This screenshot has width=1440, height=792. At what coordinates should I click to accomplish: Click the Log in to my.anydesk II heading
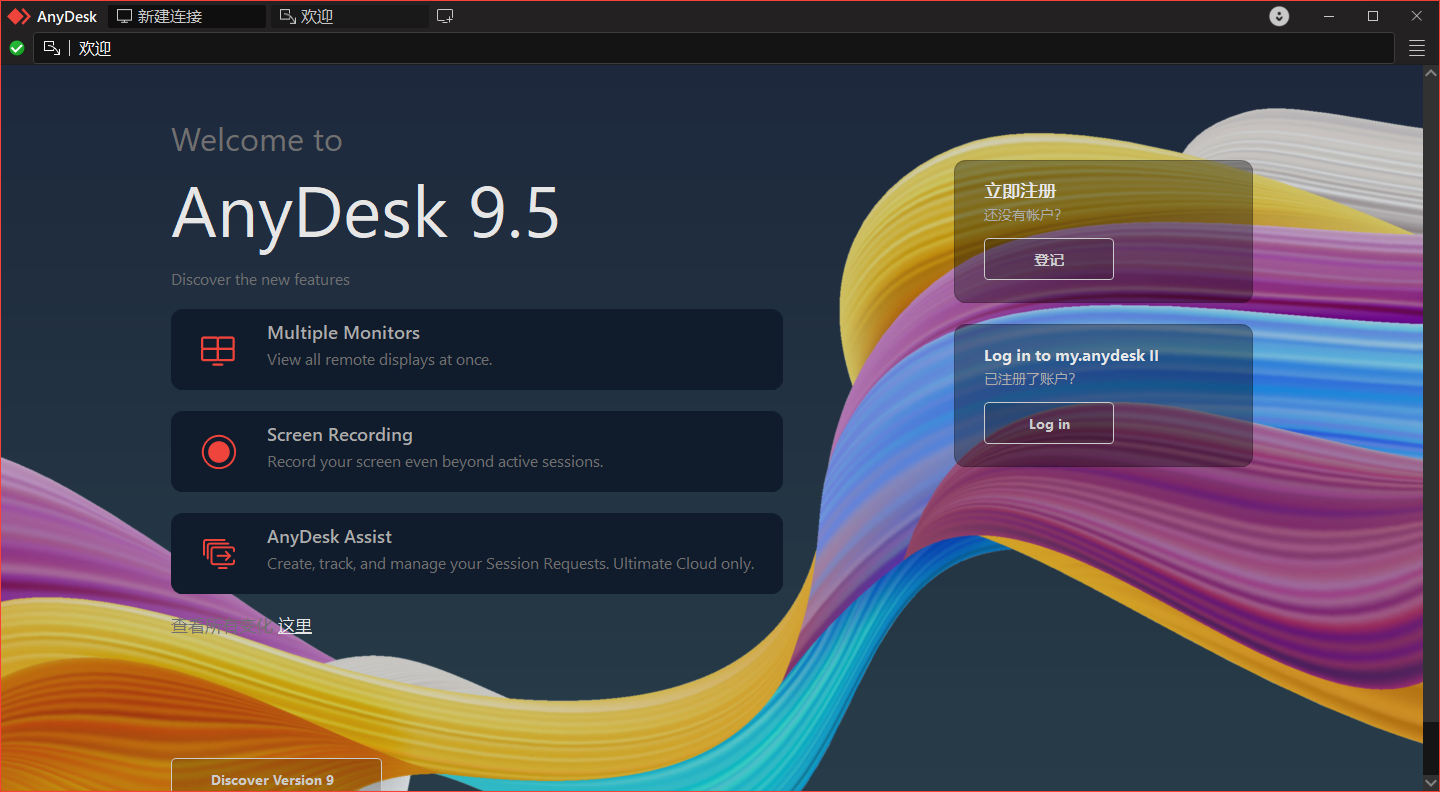click(x=1071, y=355)
